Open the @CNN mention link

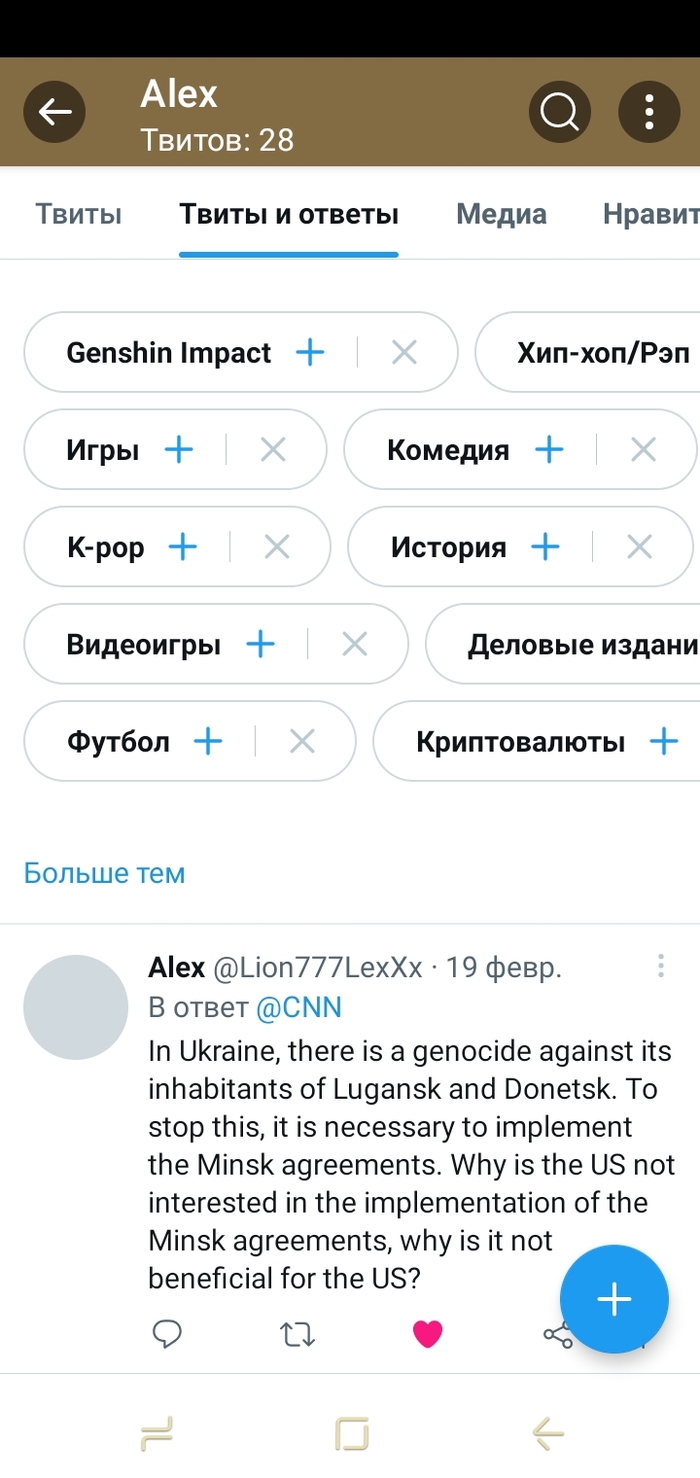299,1007
